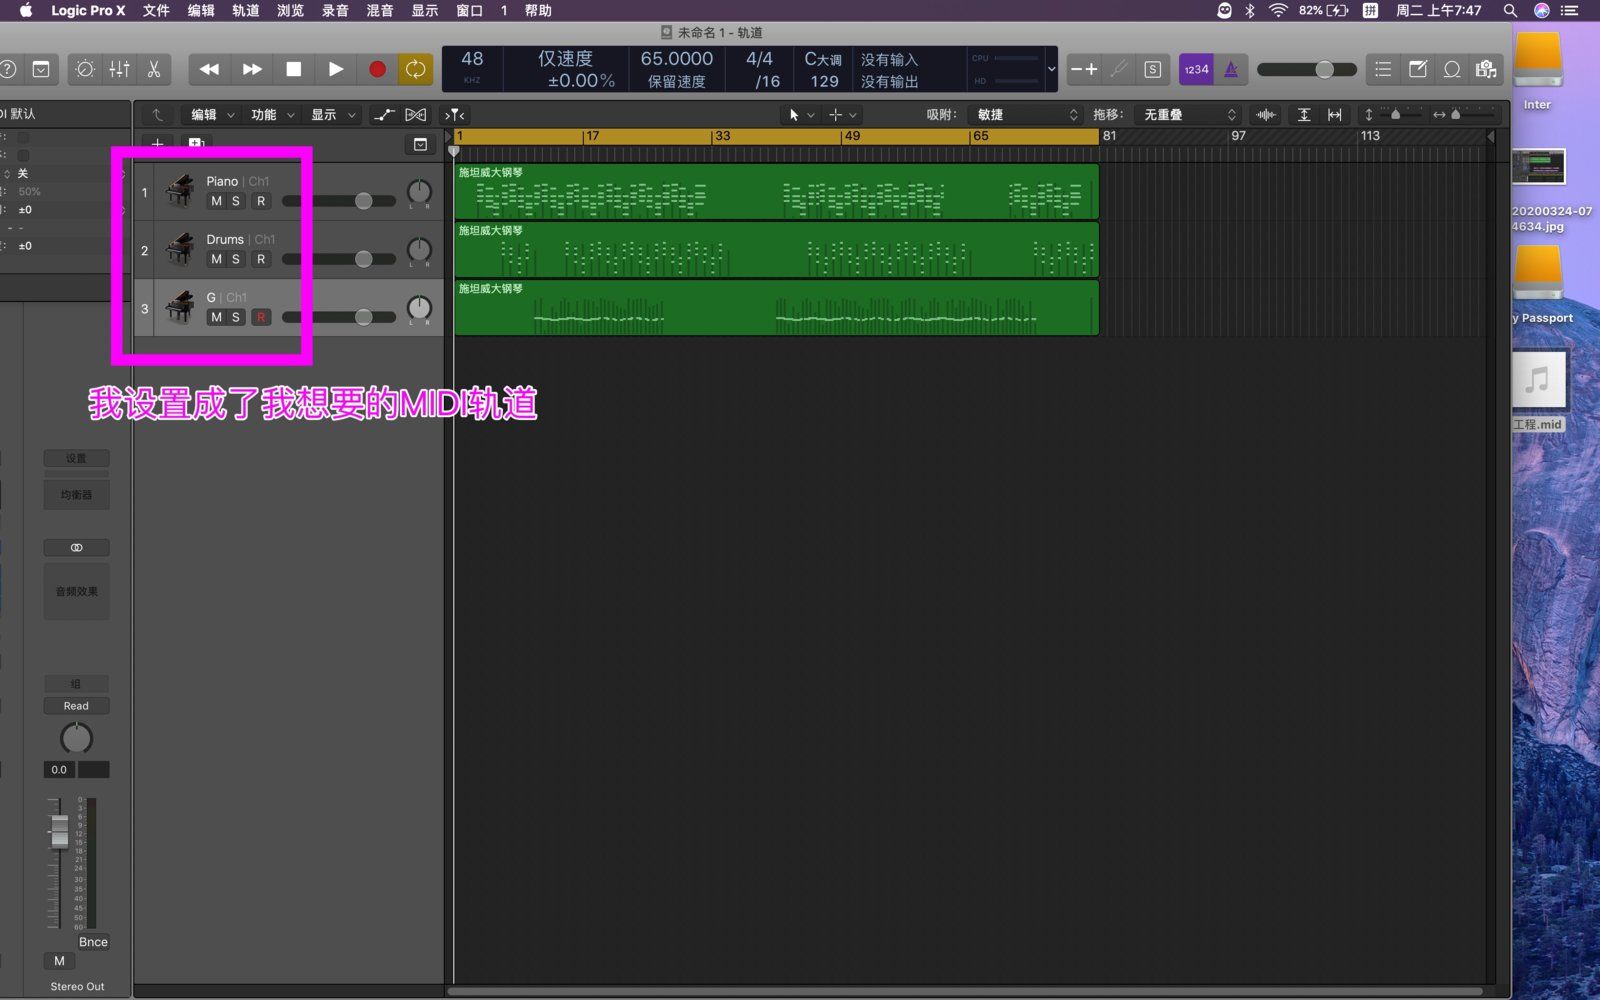Open the Loop Browser icon
This screenshot has height=1000, width=1600.
(x=1452, y=69)
